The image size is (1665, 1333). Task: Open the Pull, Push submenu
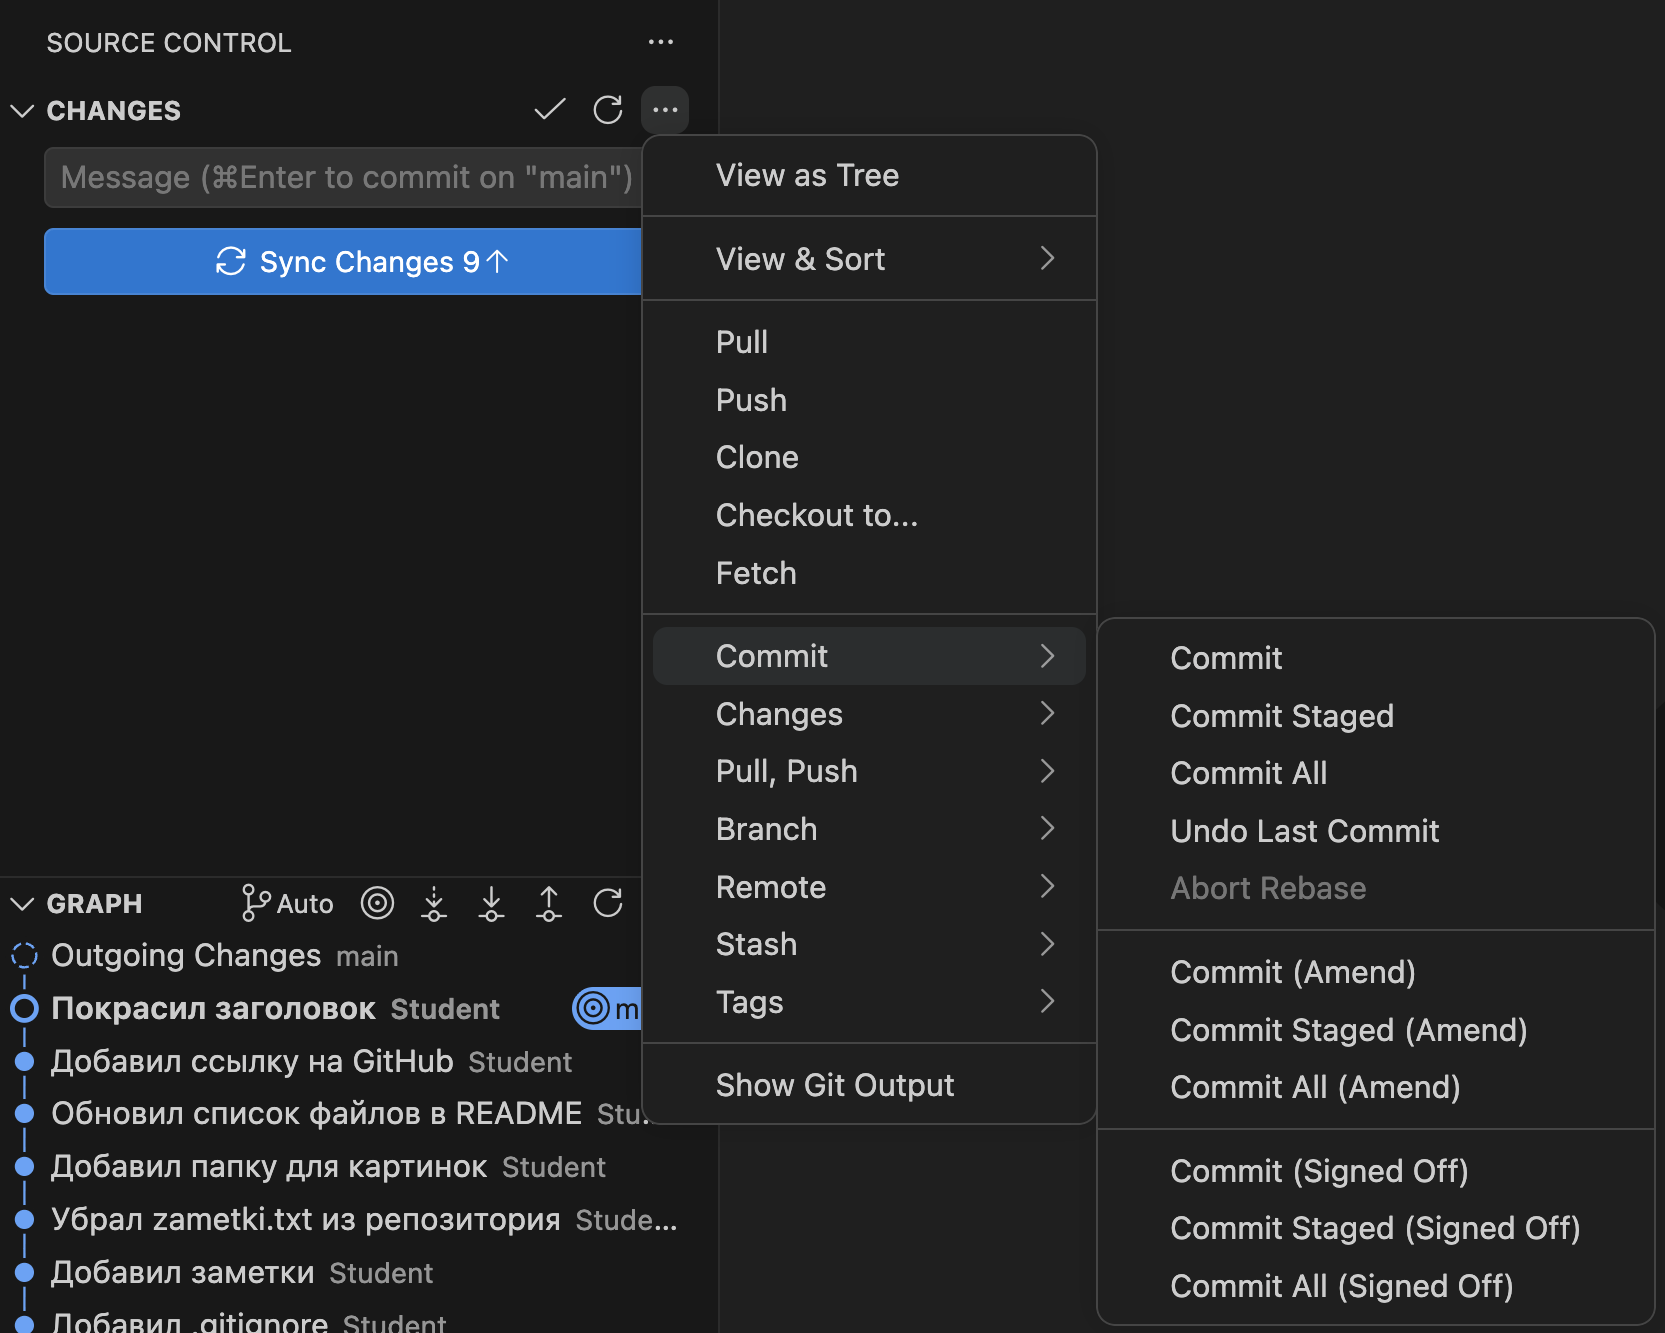tap(869, 771)
